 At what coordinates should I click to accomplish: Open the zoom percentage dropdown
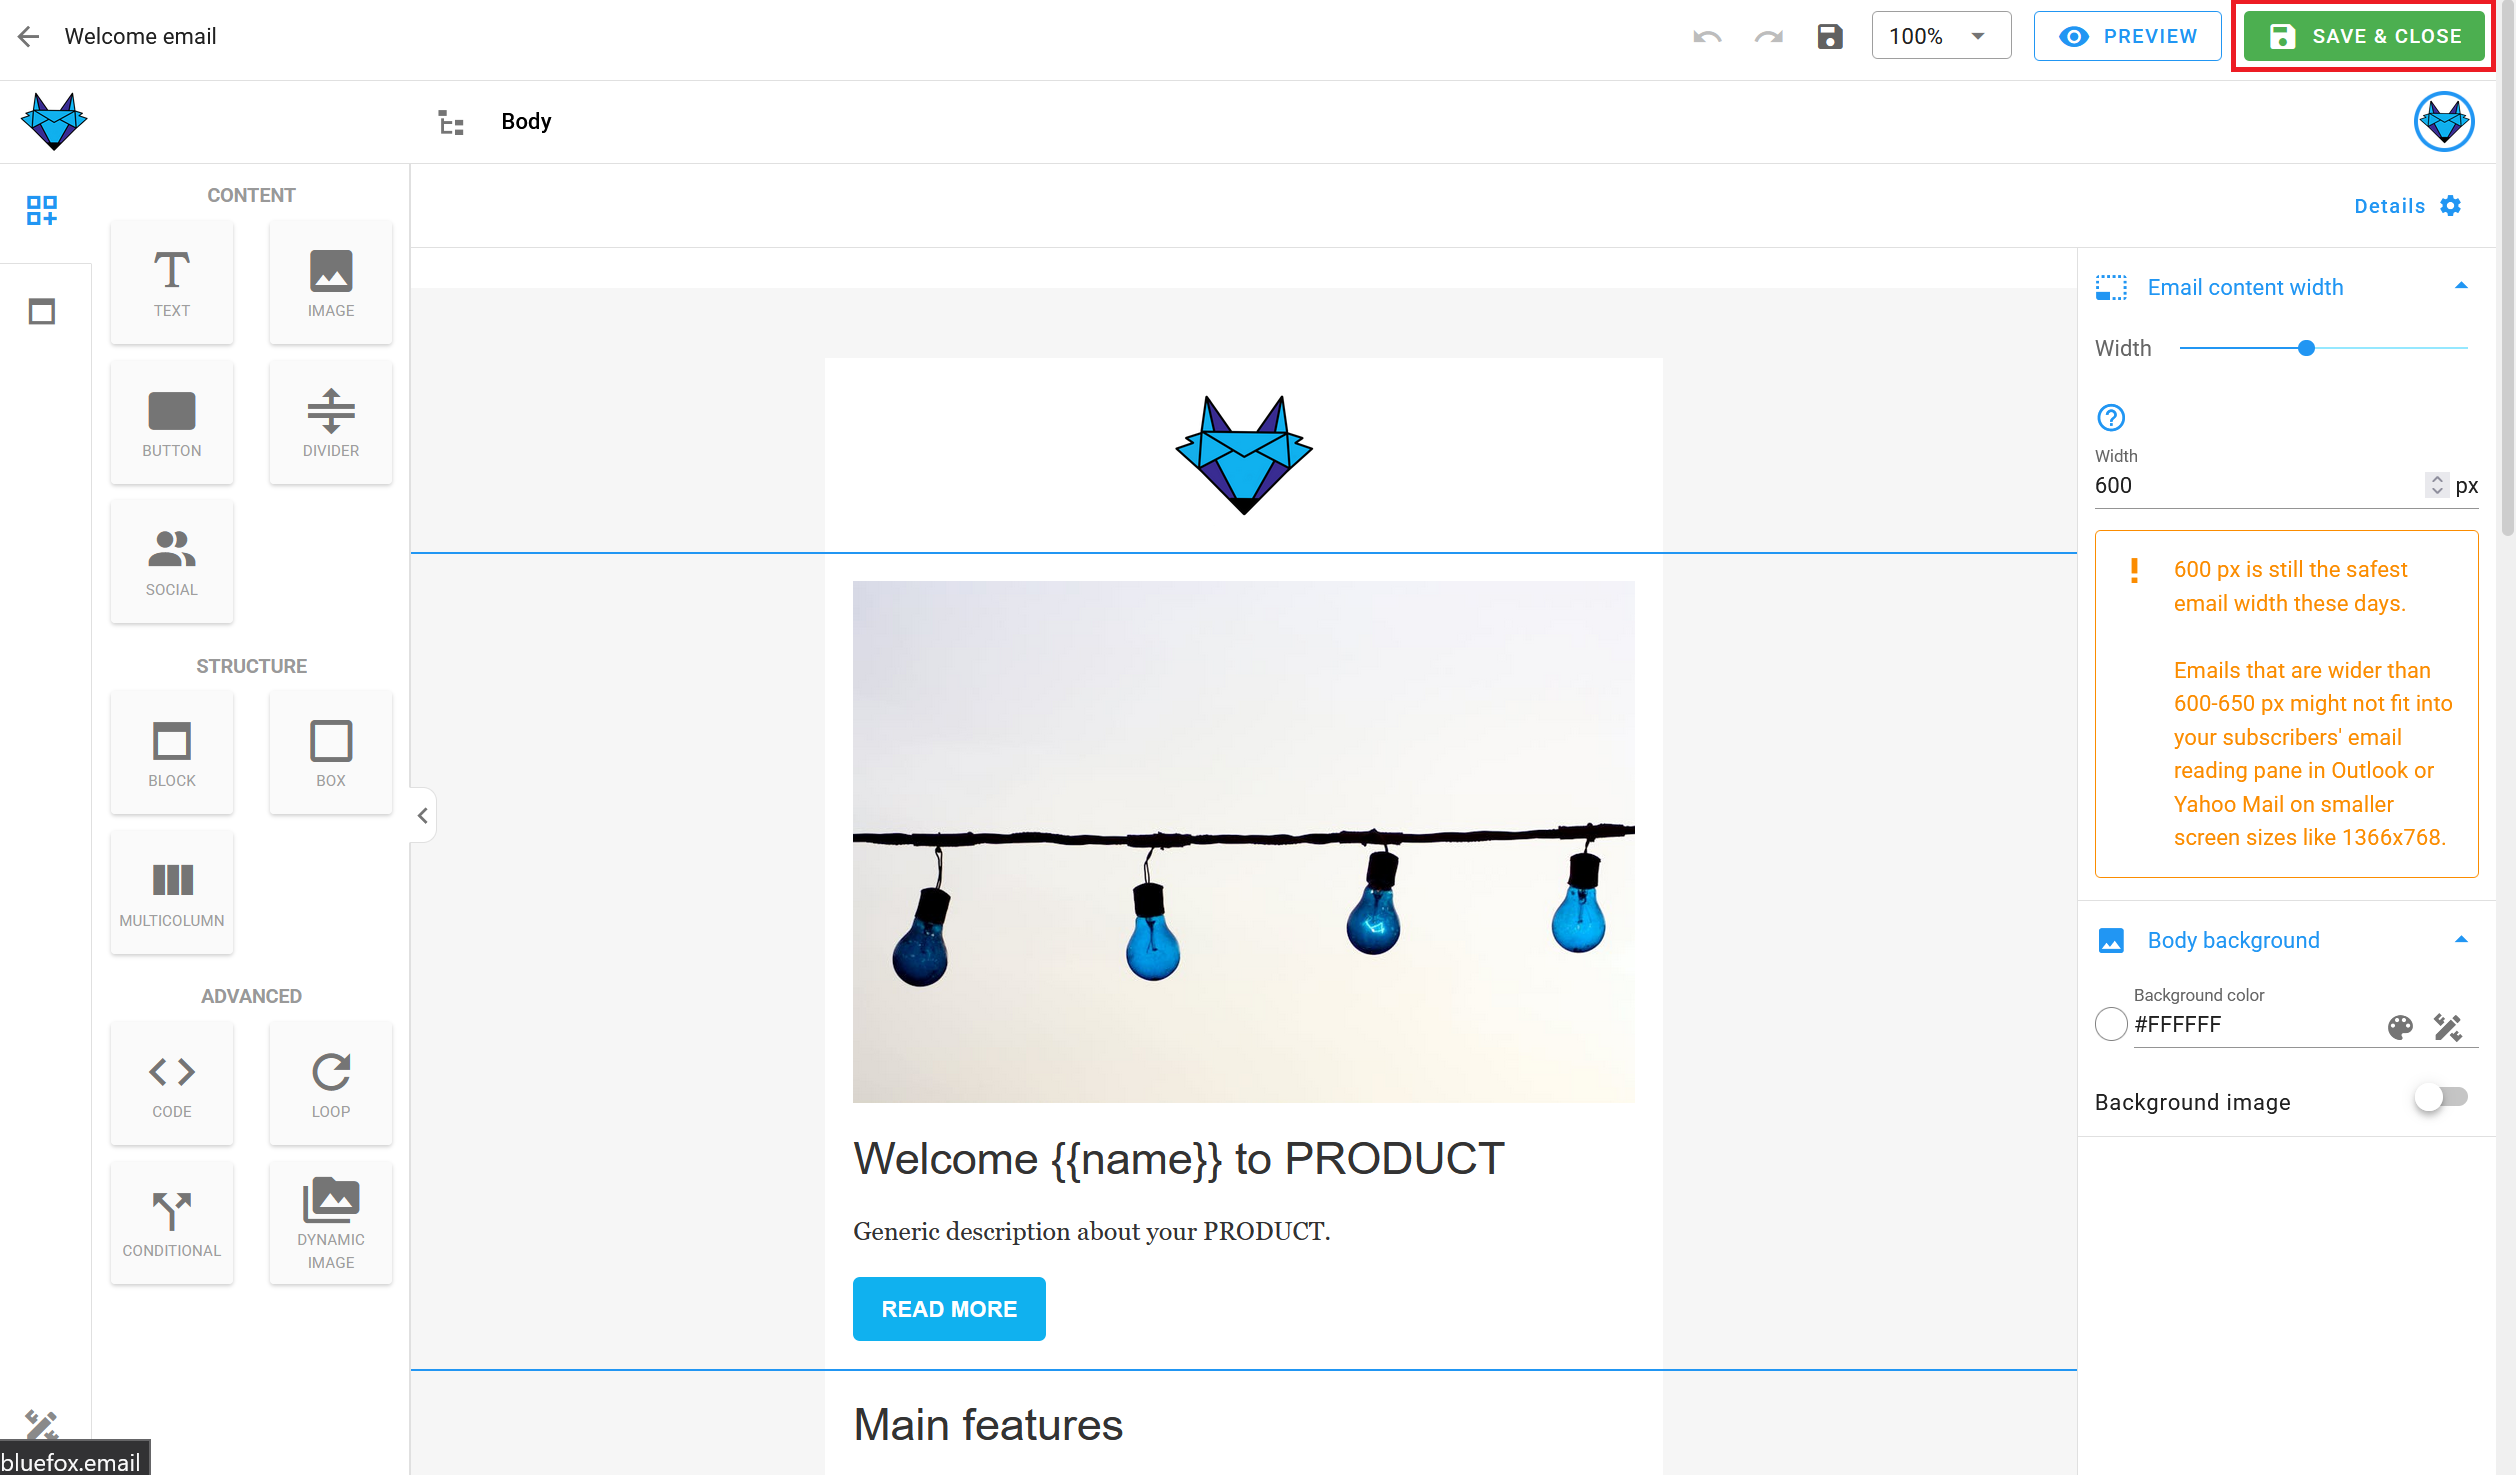point(1939,35)
